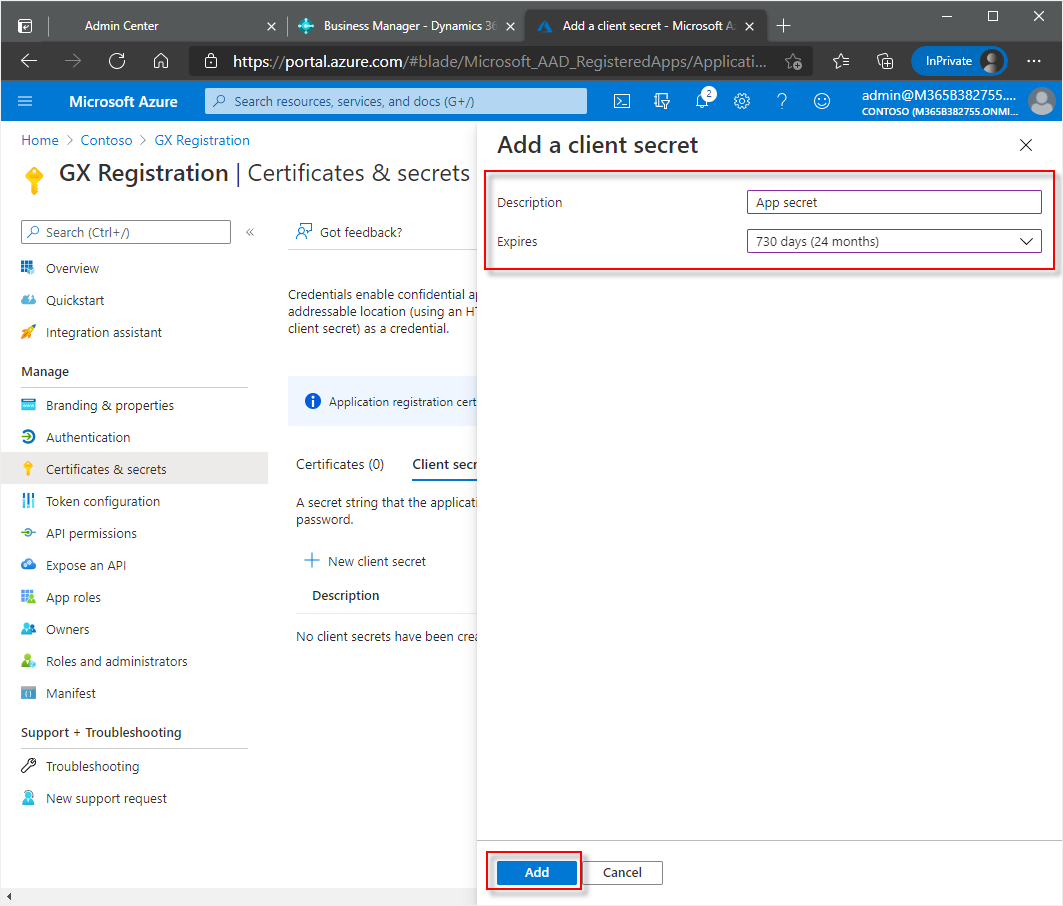Image resolution: width=1063 pixels, height=906 pixels.
Task: Switch to the Certificates (0) tab
Action: pyautogui.click(x=340, y=464)
